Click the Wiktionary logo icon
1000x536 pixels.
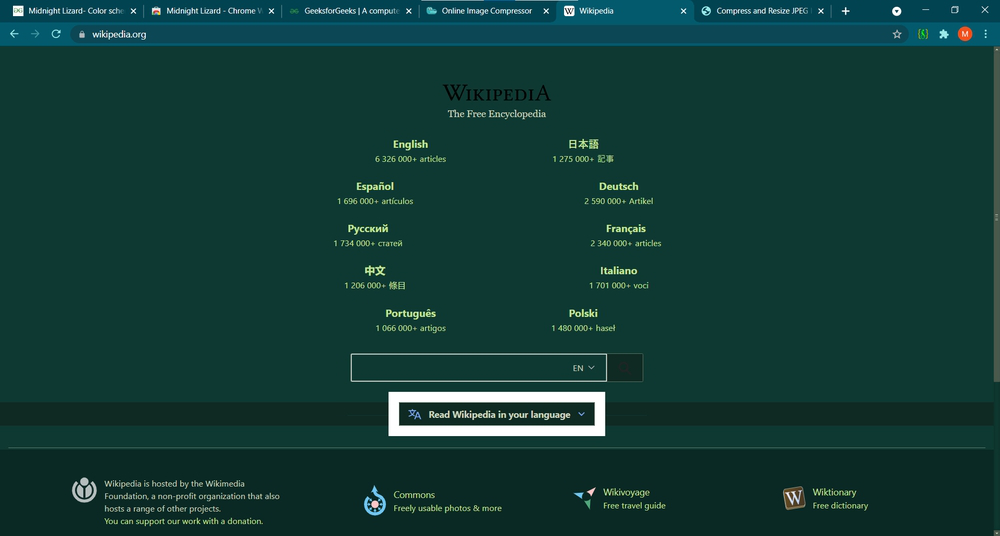(794, 498)
